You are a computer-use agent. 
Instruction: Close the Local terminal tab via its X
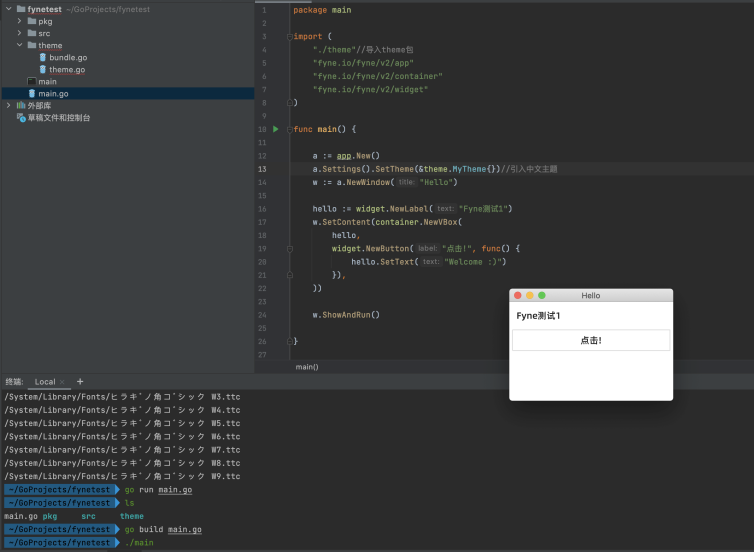tap(62, 382)
